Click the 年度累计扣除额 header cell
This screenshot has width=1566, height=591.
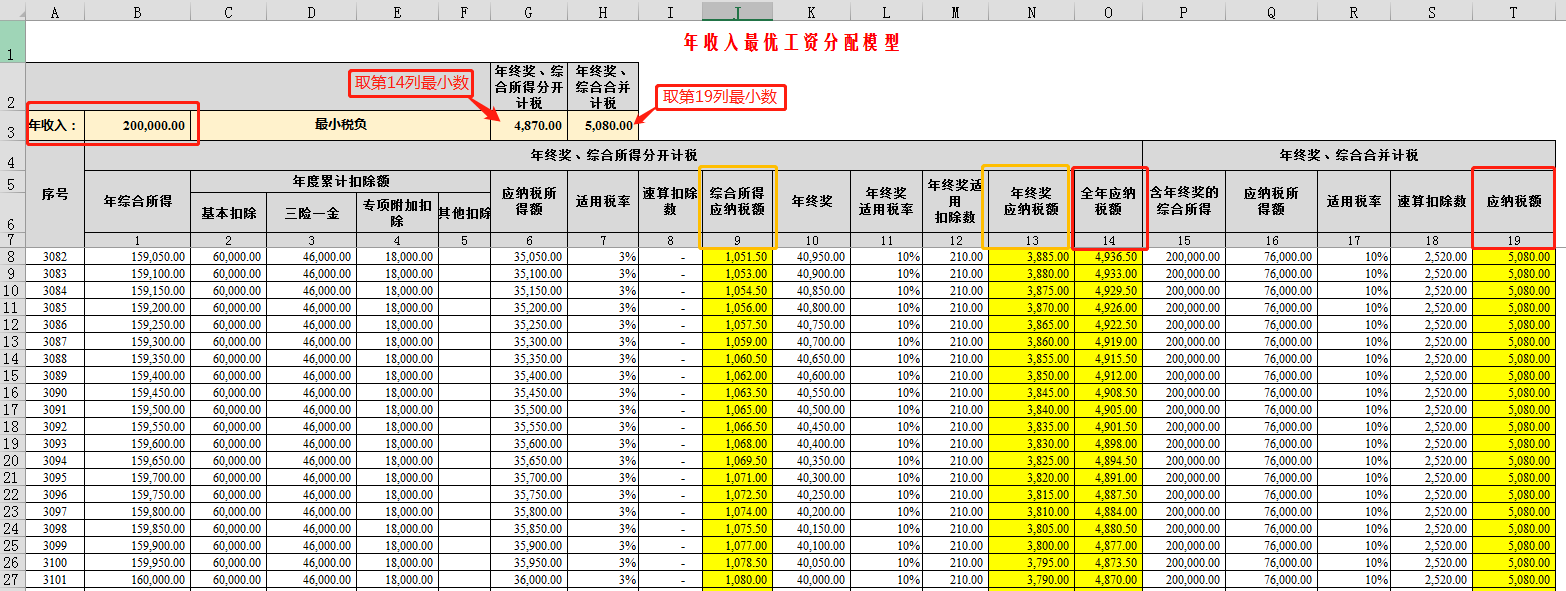tap(340, 181)
